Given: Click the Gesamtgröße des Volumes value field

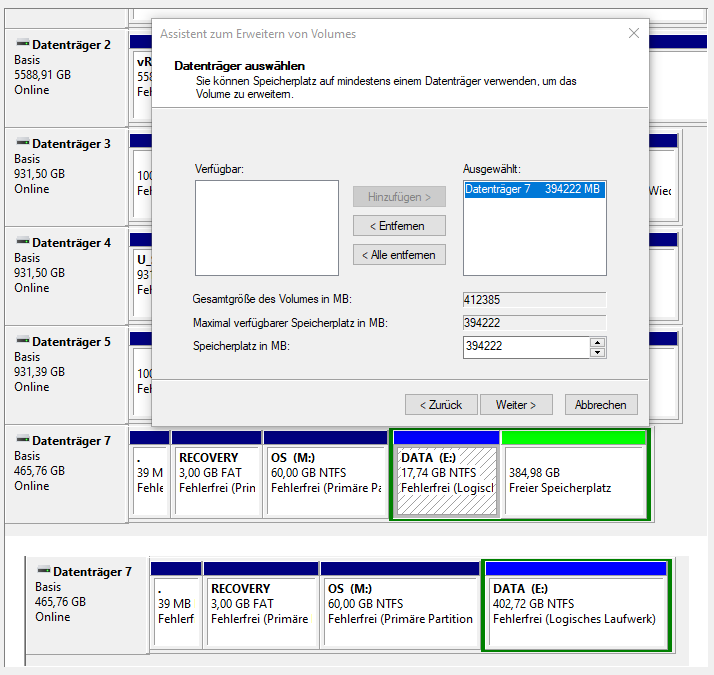Looking at the screenshot, I should click(x=534, y=300).
